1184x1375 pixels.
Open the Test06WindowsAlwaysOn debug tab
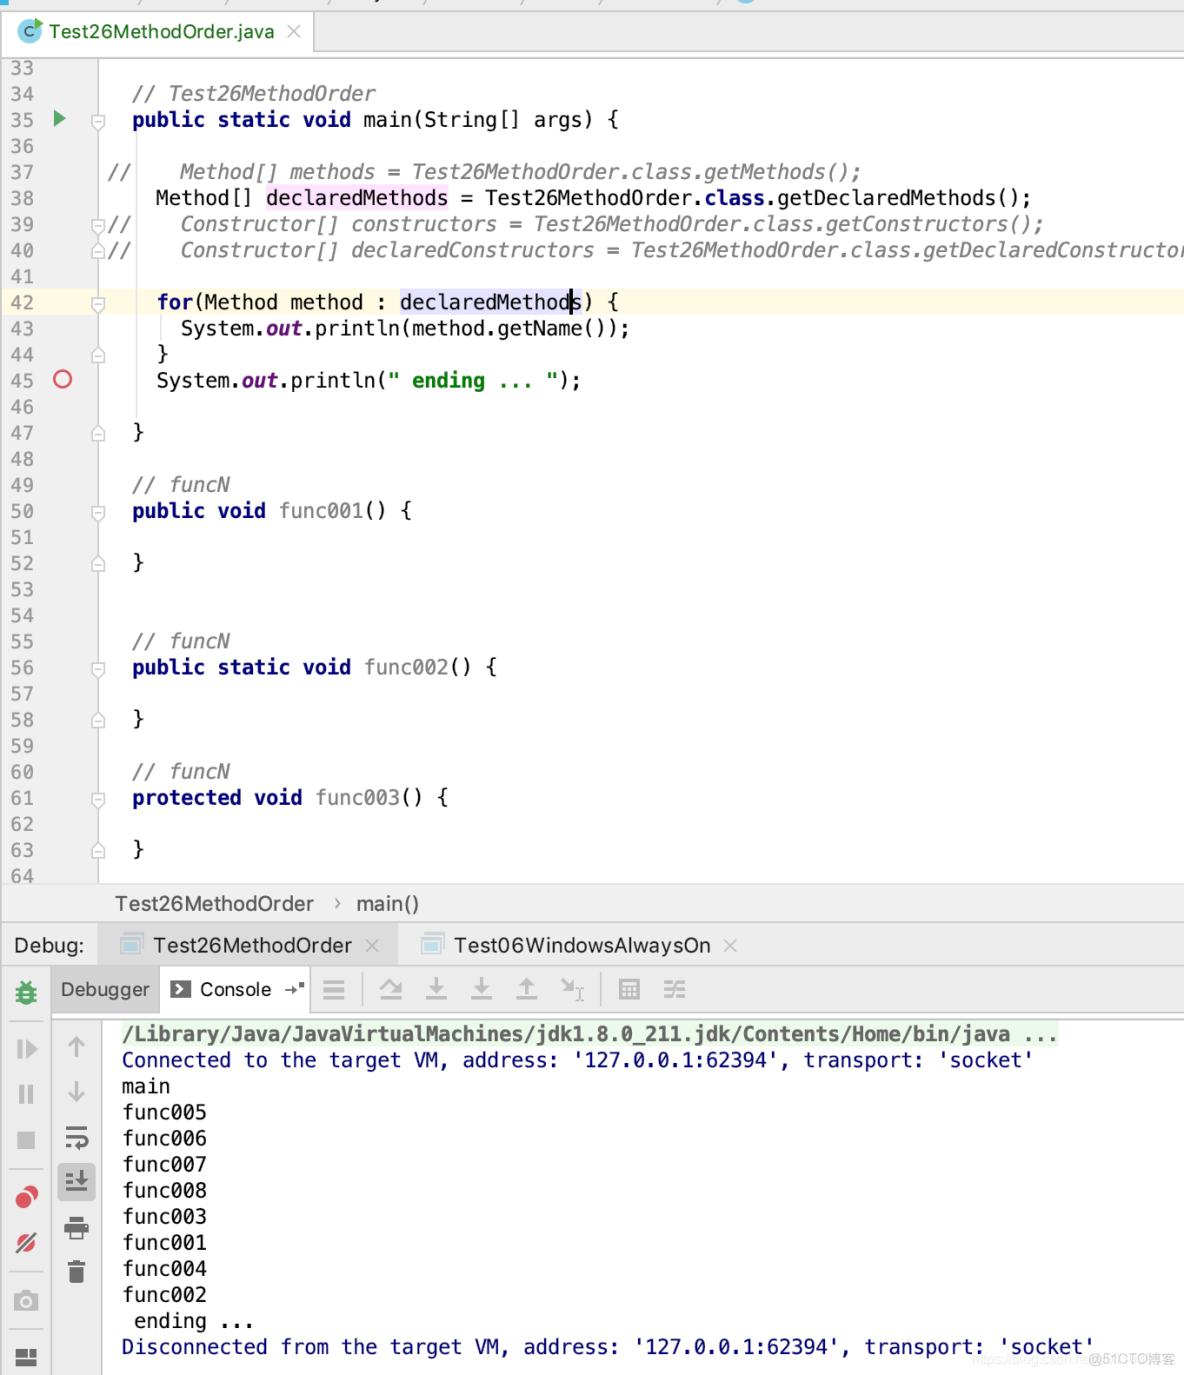582,944
